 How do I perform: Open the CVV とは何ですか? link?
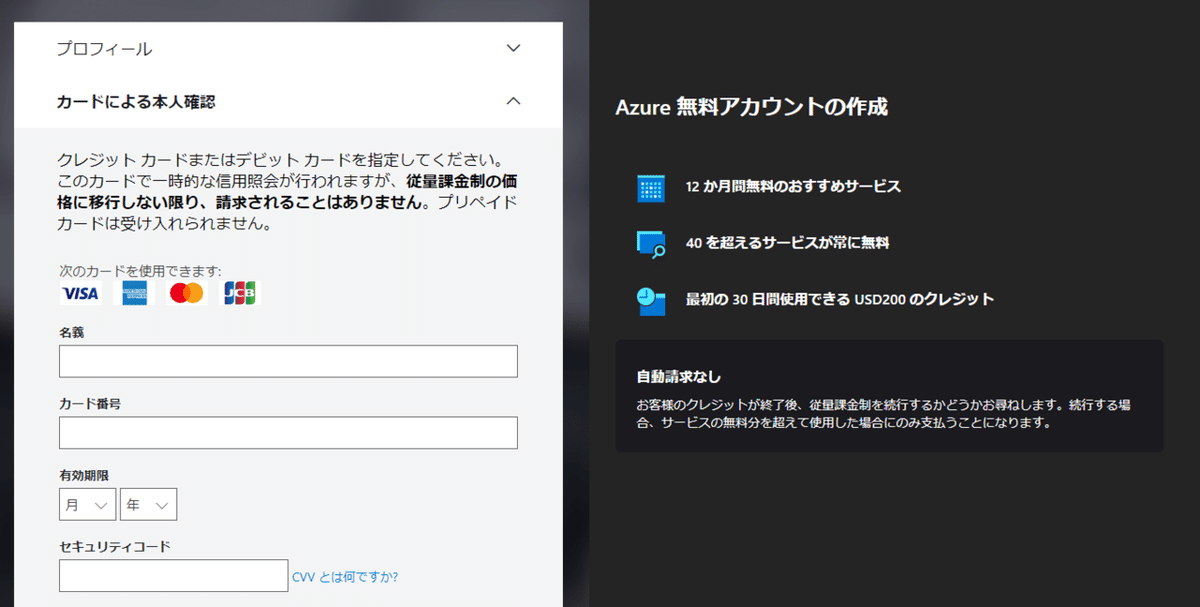345,576
